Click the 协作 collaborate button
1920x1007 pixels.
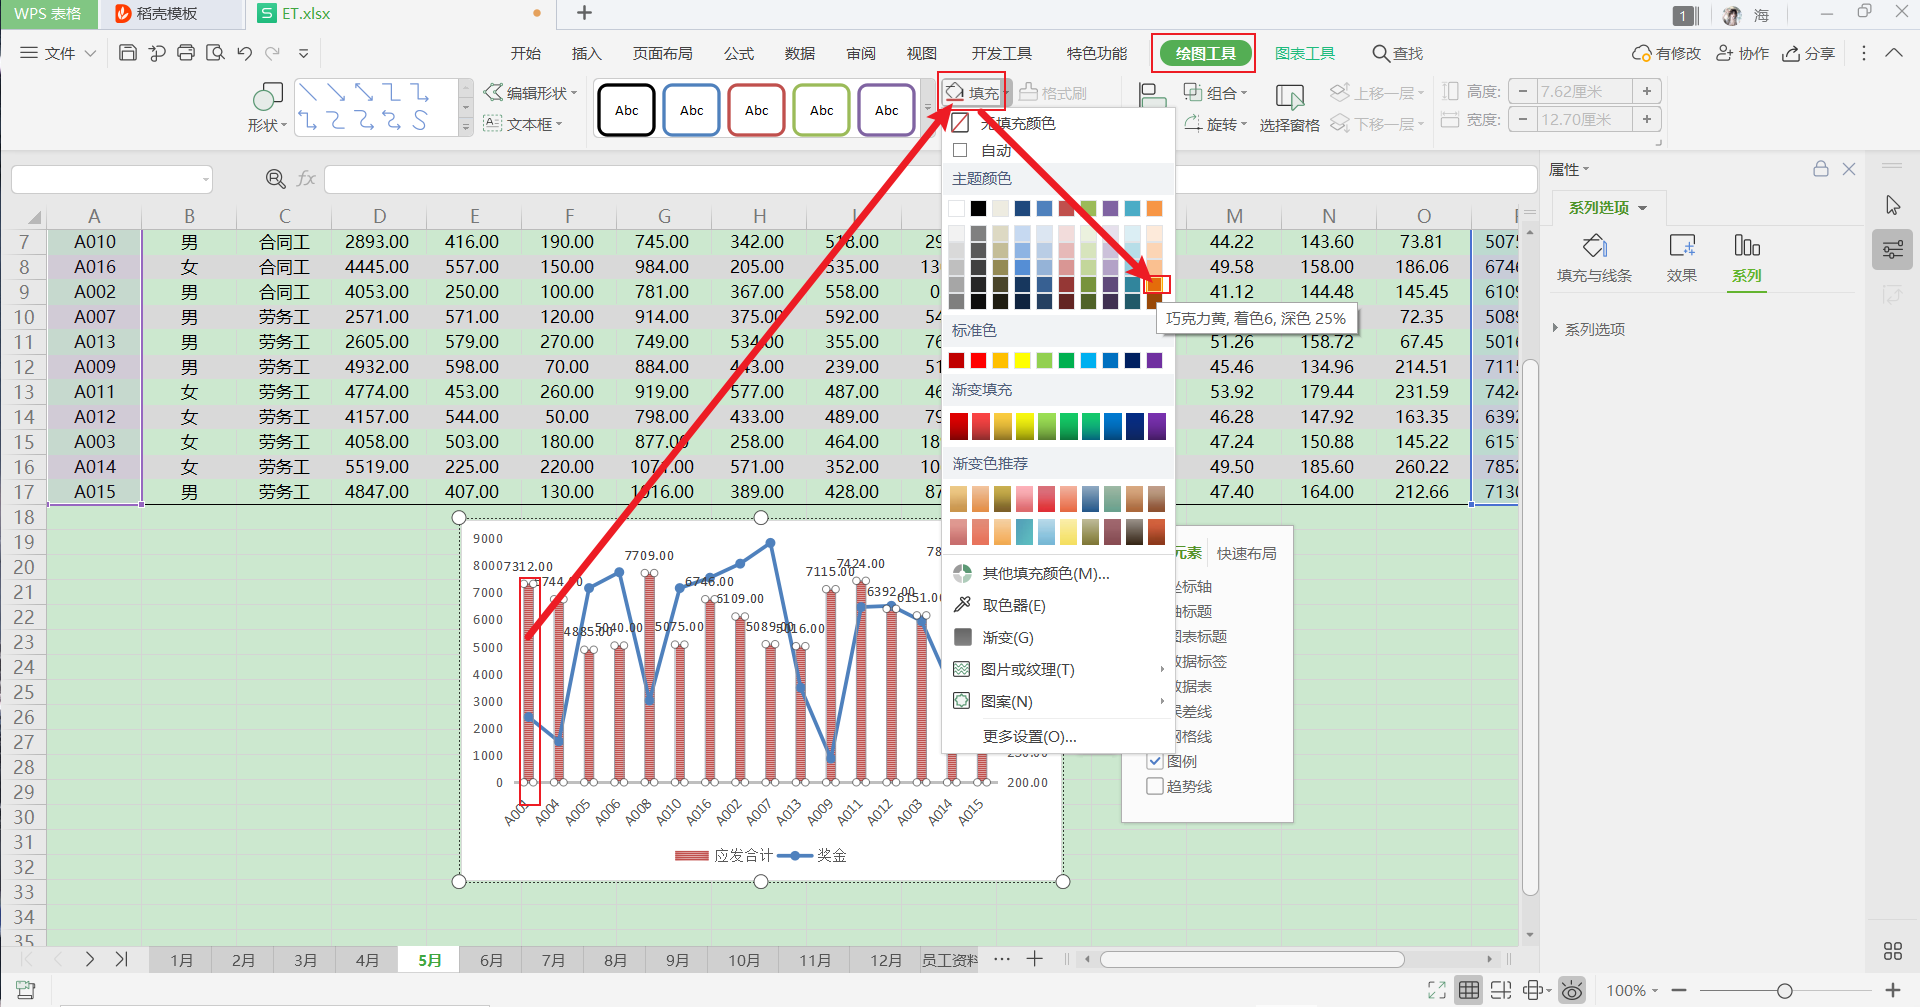1742,53
